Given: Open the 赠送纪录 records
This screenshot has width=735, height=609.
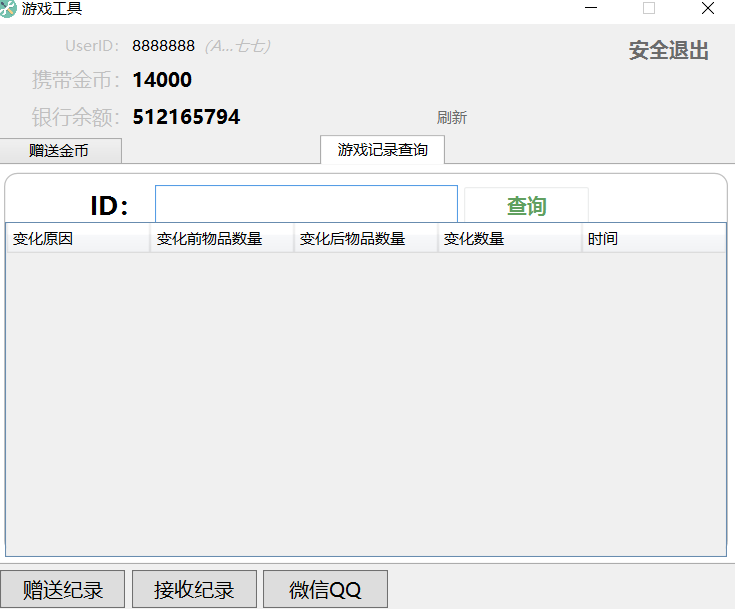Looking at the screenshot, I should (x=62, y=589).
